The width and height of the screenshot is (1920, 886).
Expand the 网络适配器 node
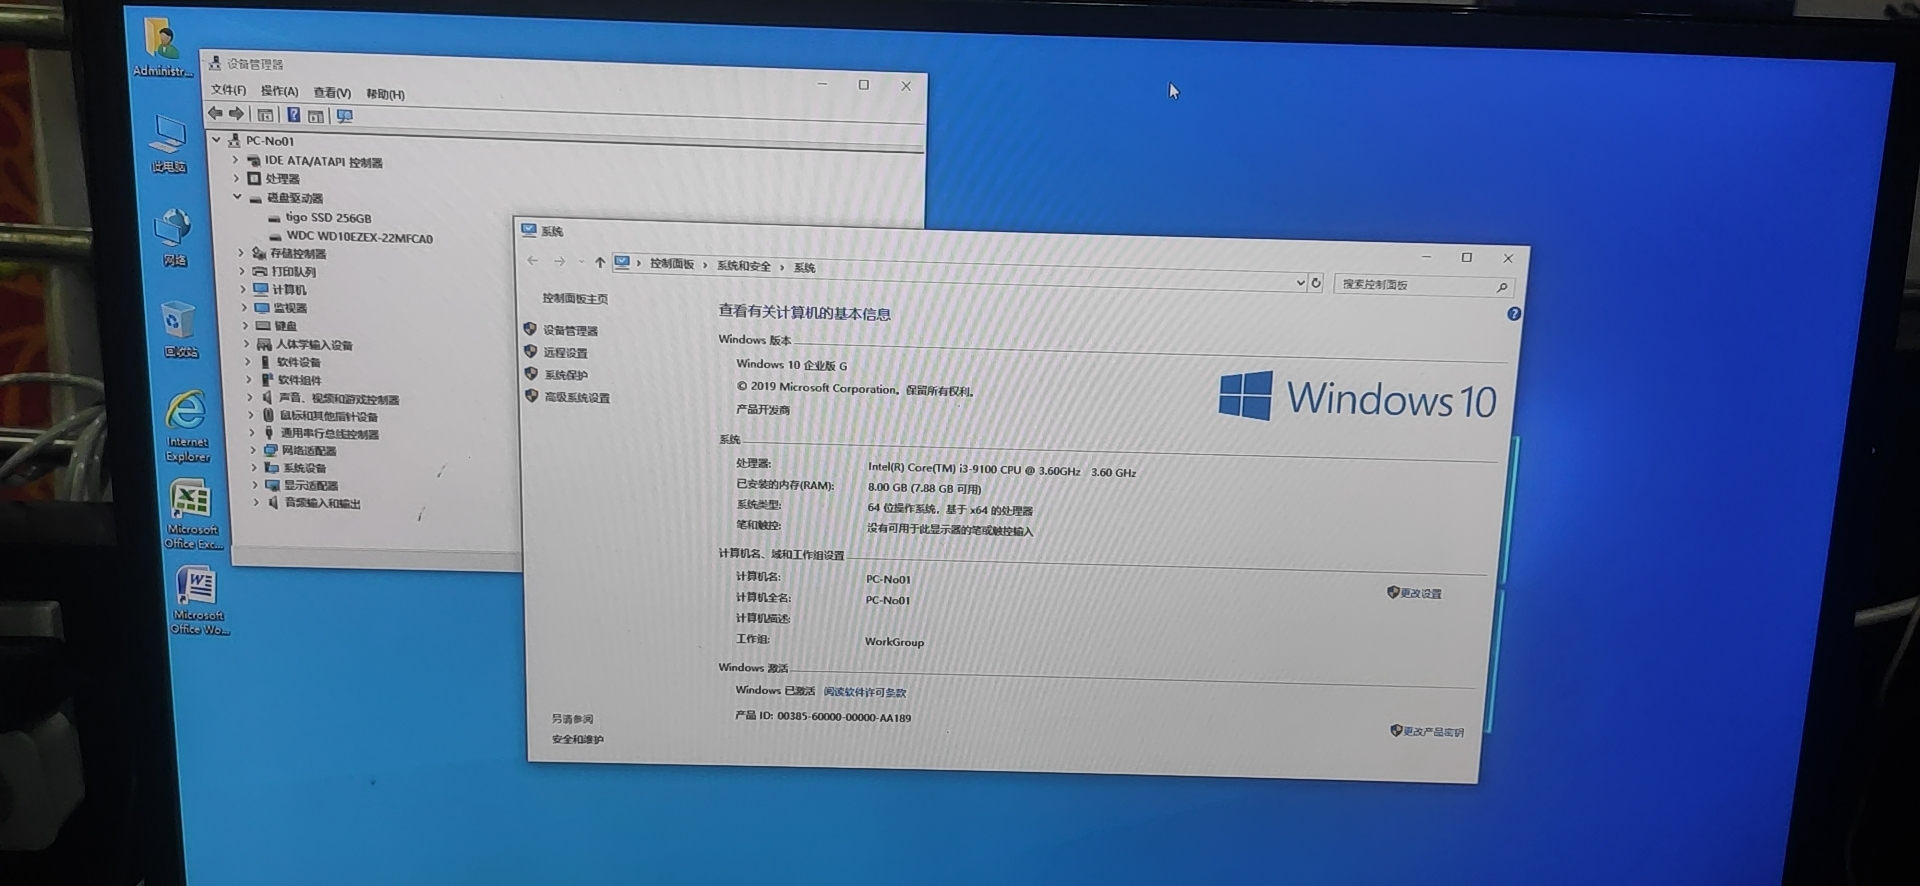pos(253,450)
